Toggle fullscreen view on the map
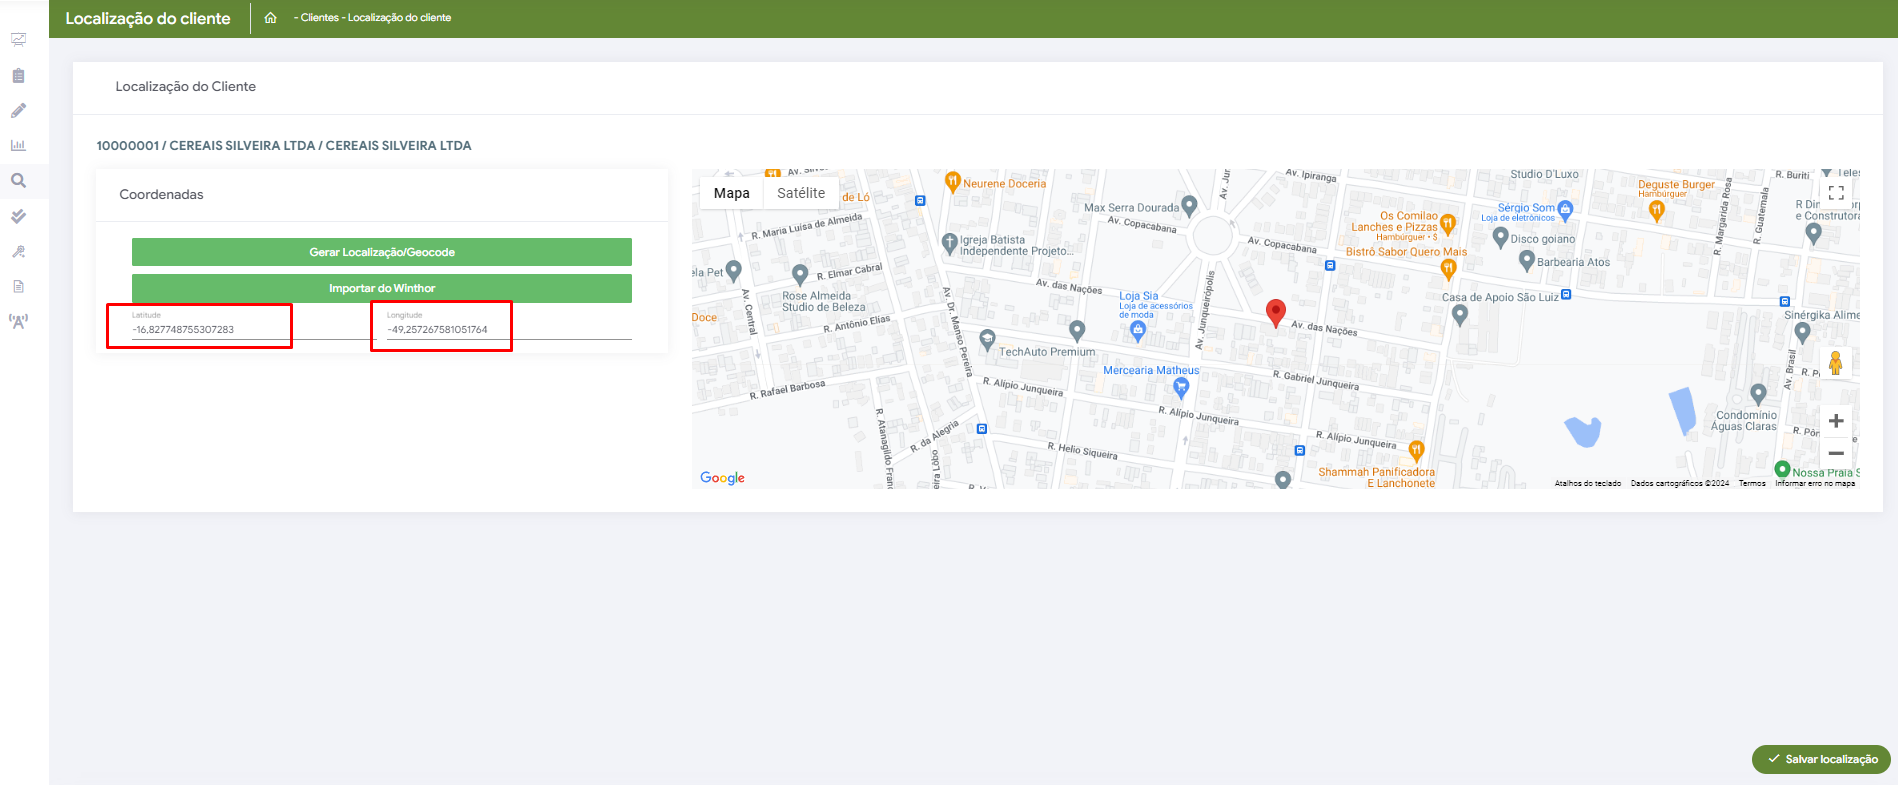The image size is (1898, 785). coord(1835,193)
